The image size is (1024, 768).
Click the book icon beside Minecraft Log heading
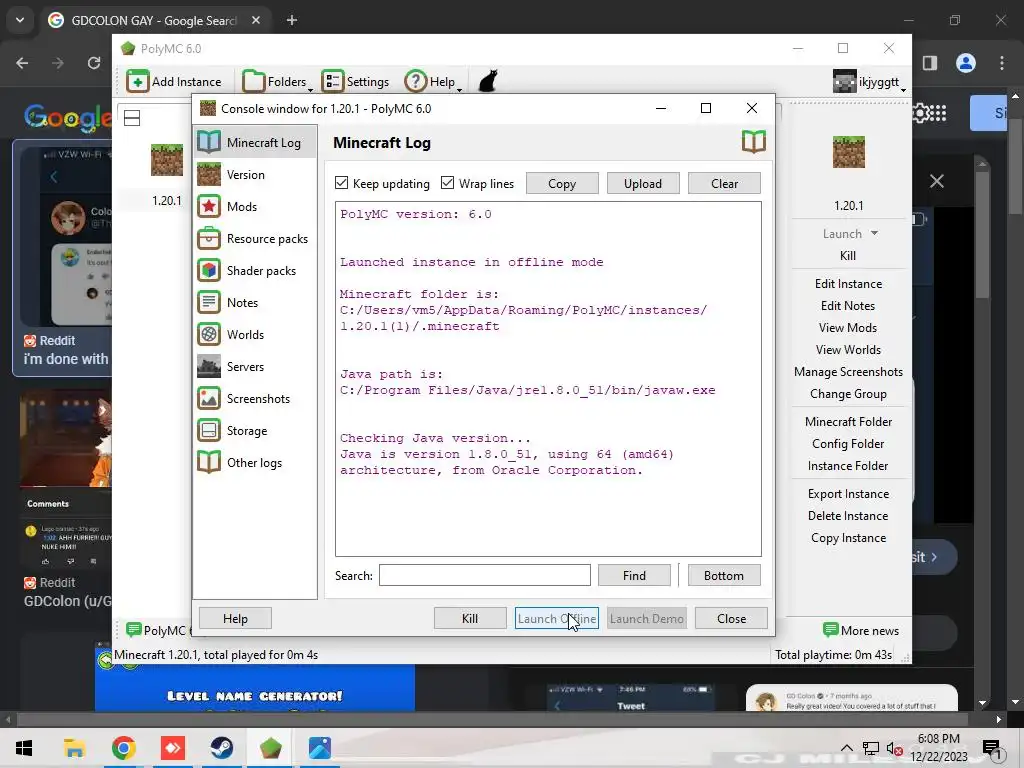click(754, 142)
